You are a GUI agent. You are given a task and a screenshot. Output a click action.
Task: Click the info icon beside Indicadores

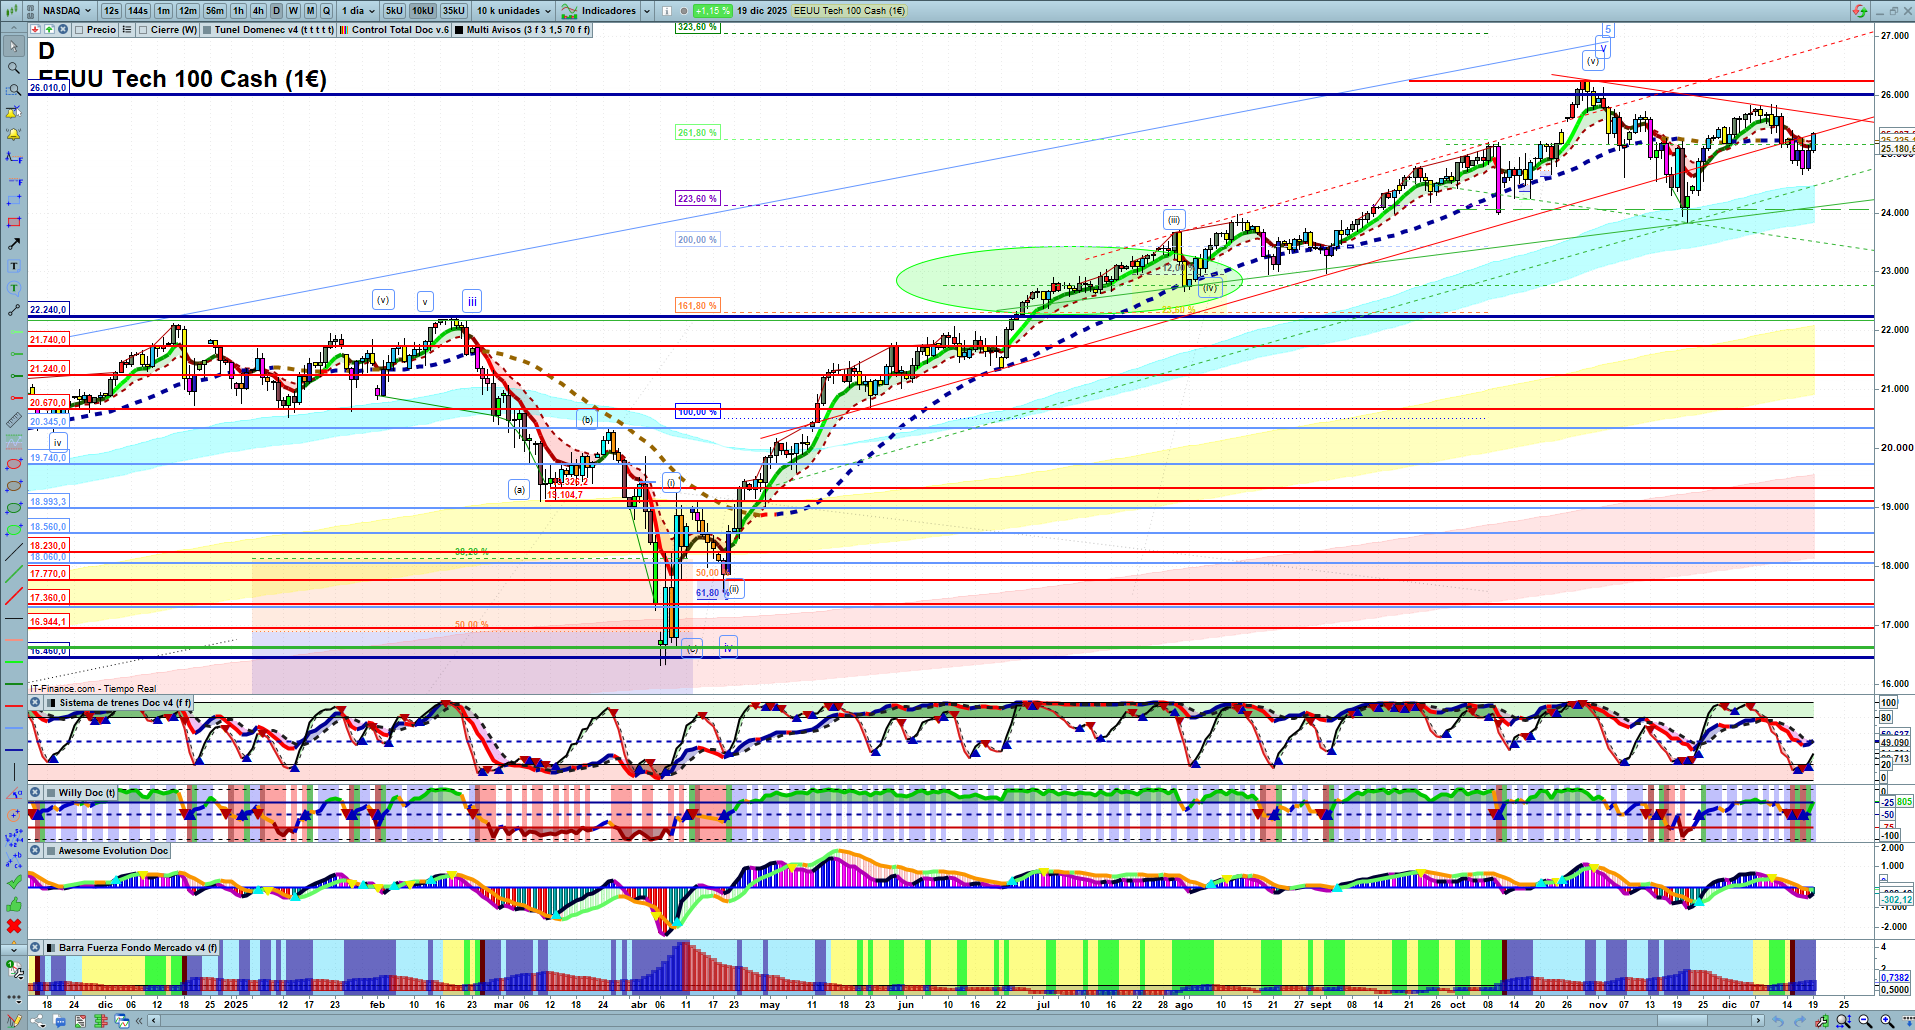click(x=667, y=11)
